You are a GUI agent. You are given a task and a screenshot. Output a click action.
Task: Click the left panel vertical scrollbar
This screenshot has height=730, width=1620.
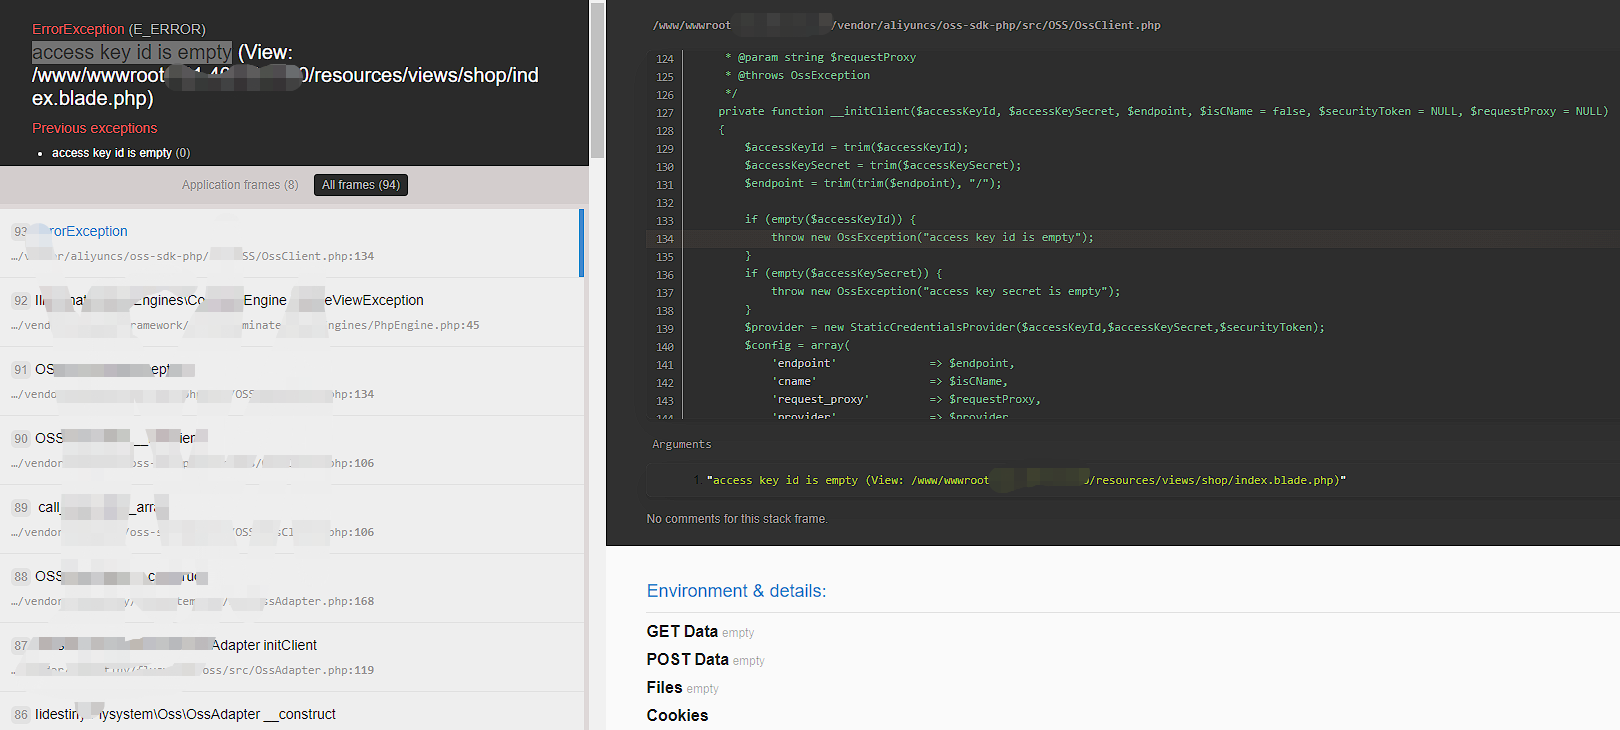(x=597, y=80)
